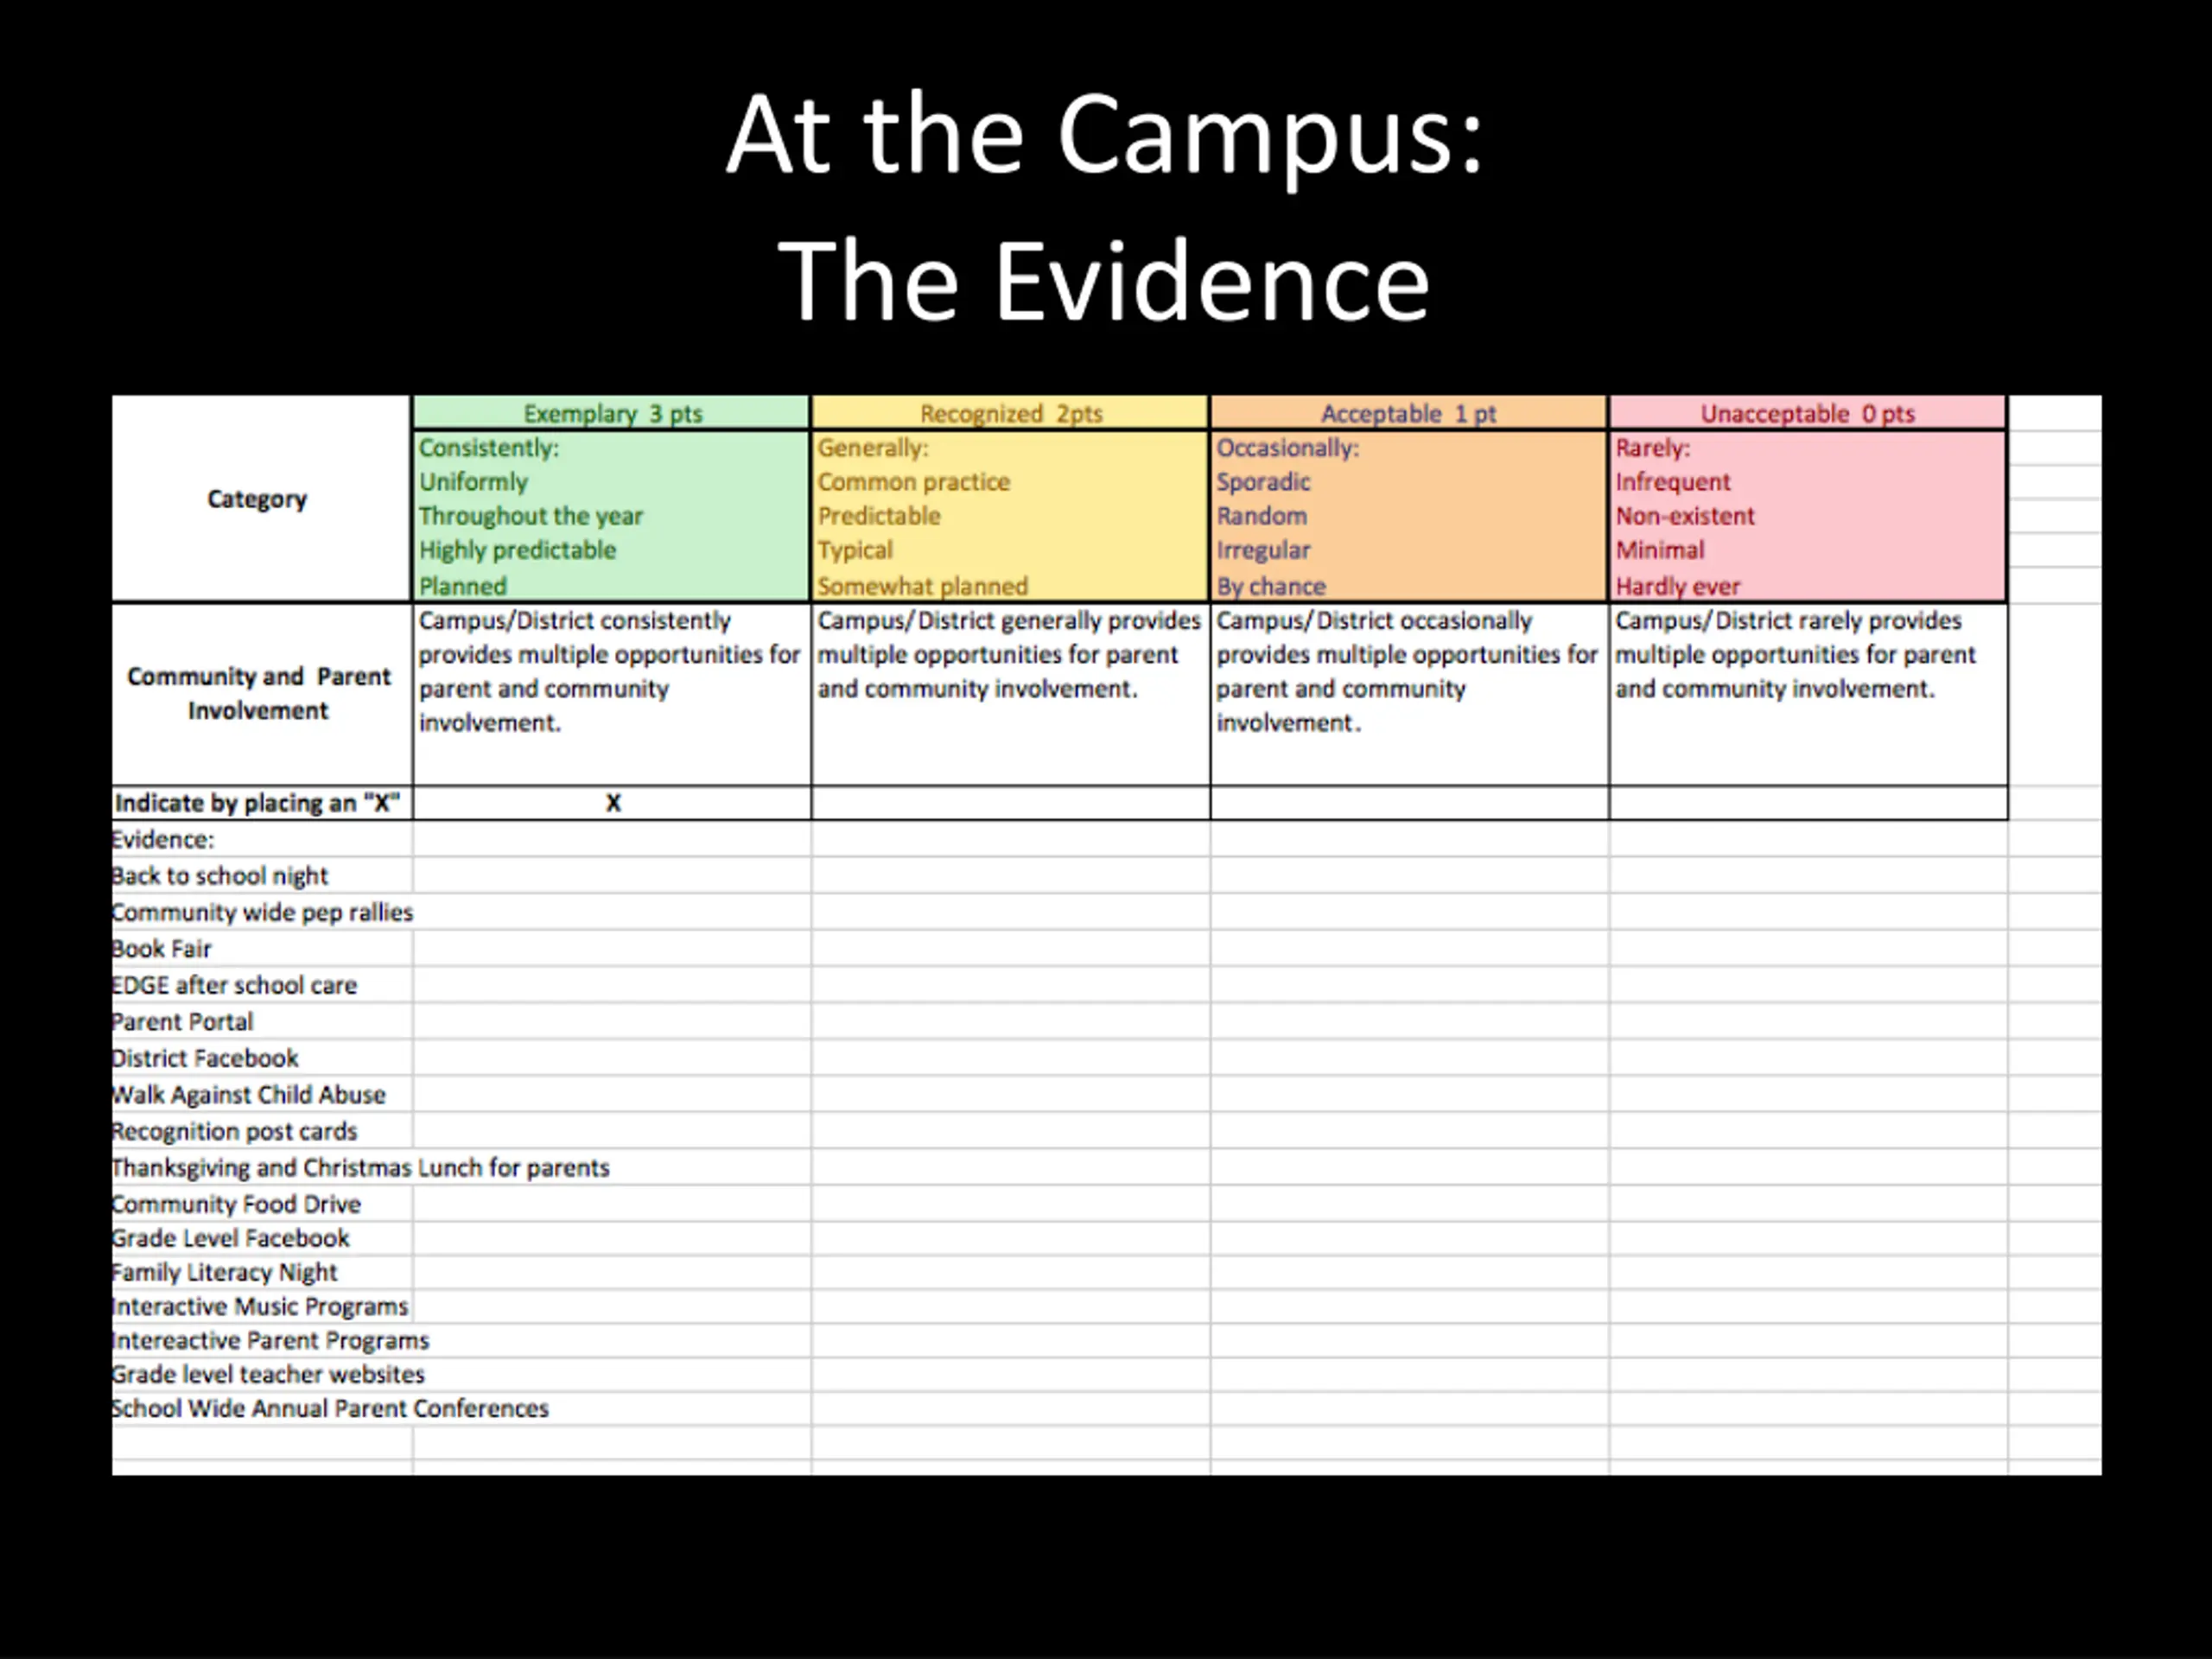
Task: Click the 'Typical' text
Action: (x=855, y=550)
